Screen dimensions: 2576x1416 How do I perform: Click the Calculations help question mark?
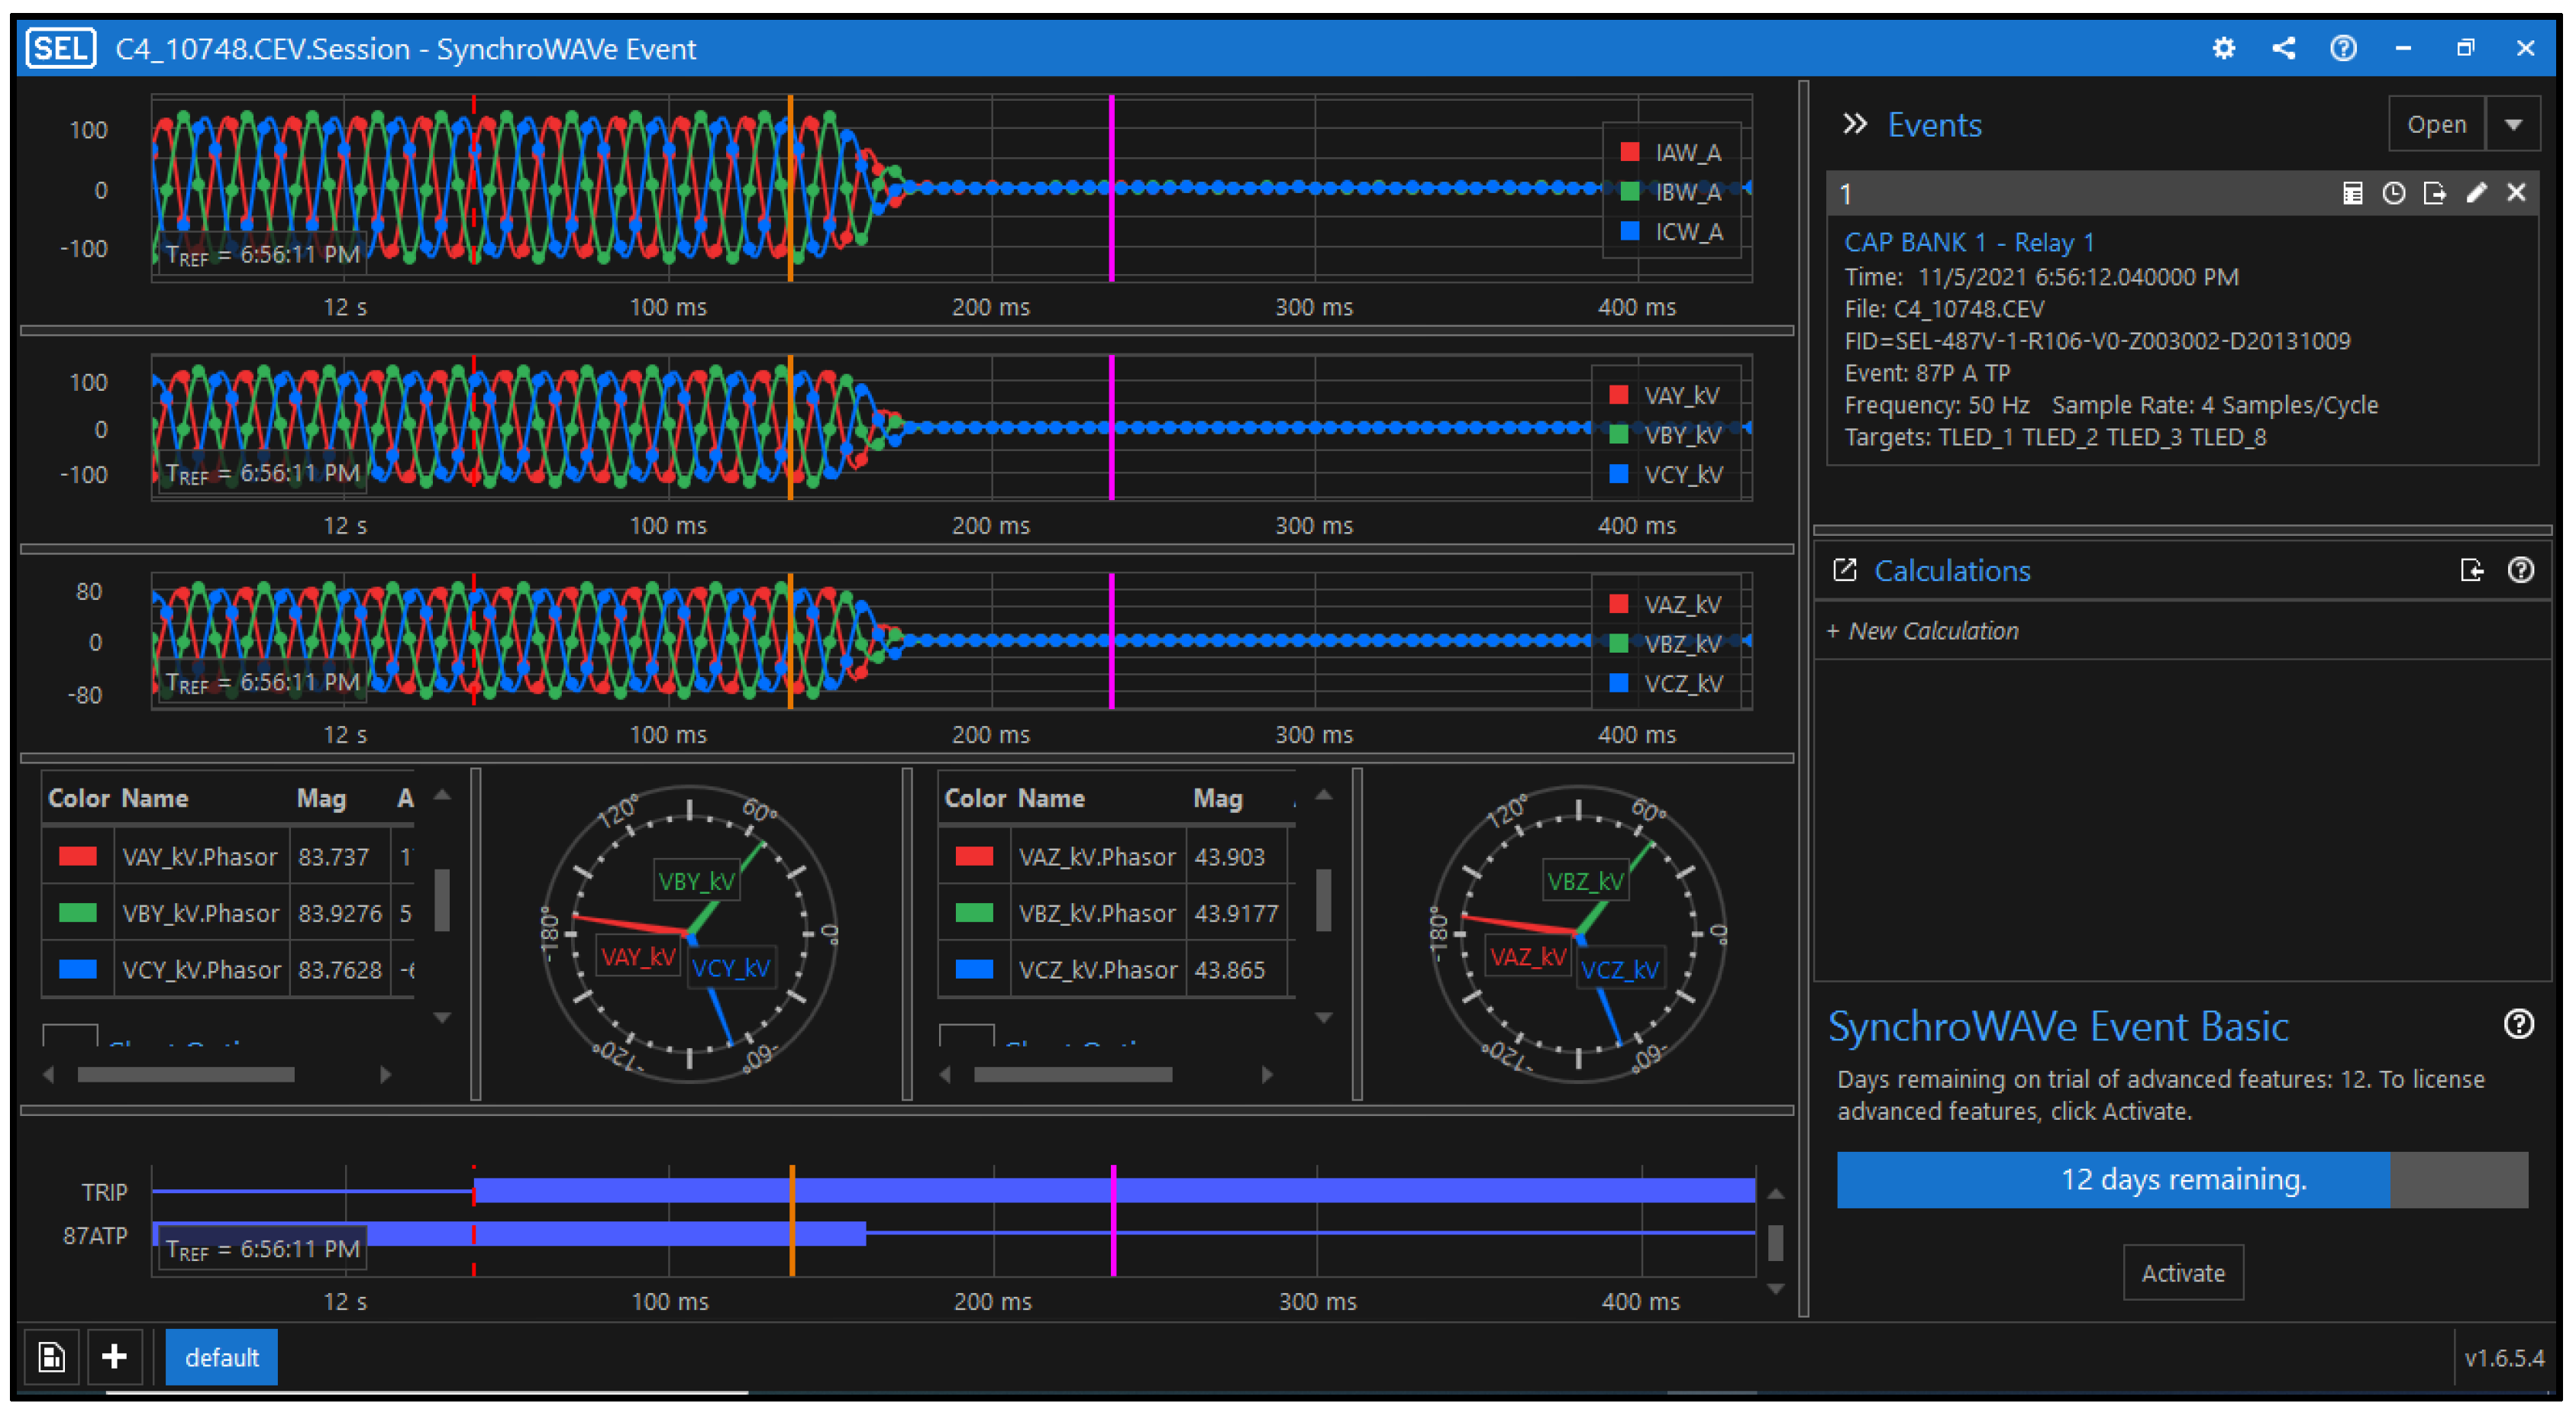click(x=2520, y=570)
